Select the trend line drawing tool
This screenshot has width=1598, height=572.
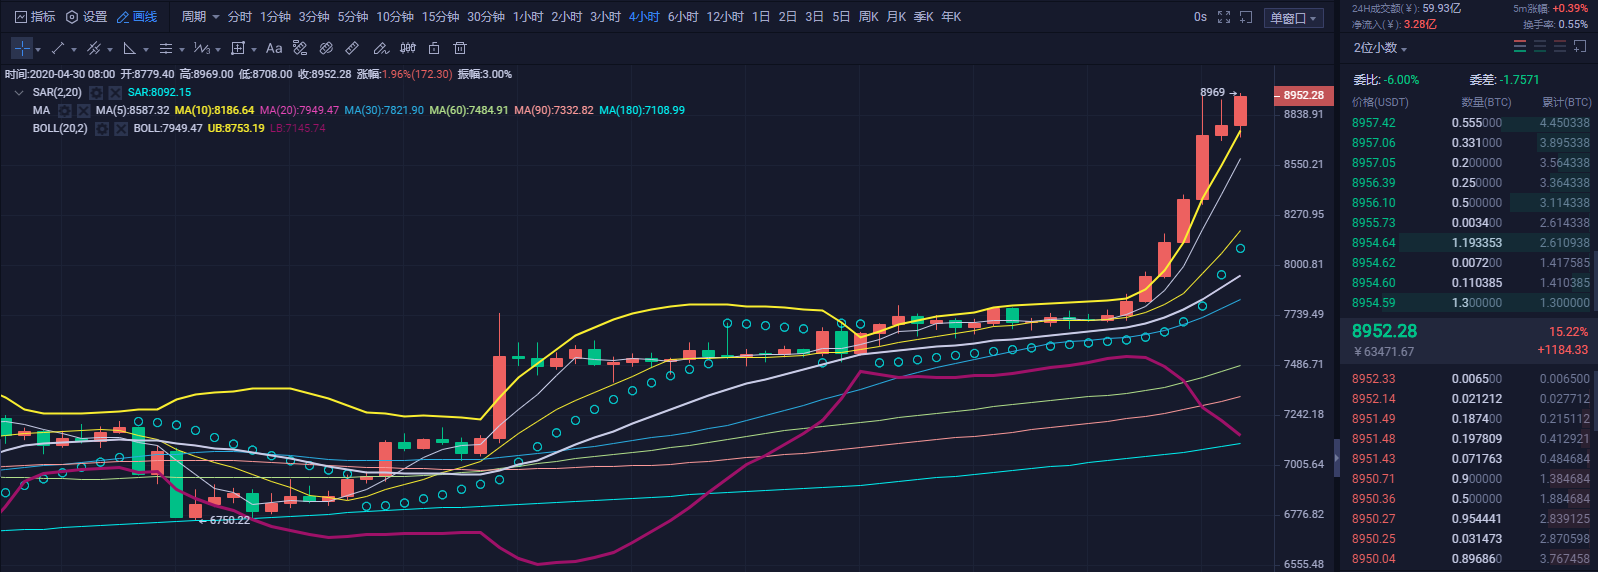(x=58, y=48)
